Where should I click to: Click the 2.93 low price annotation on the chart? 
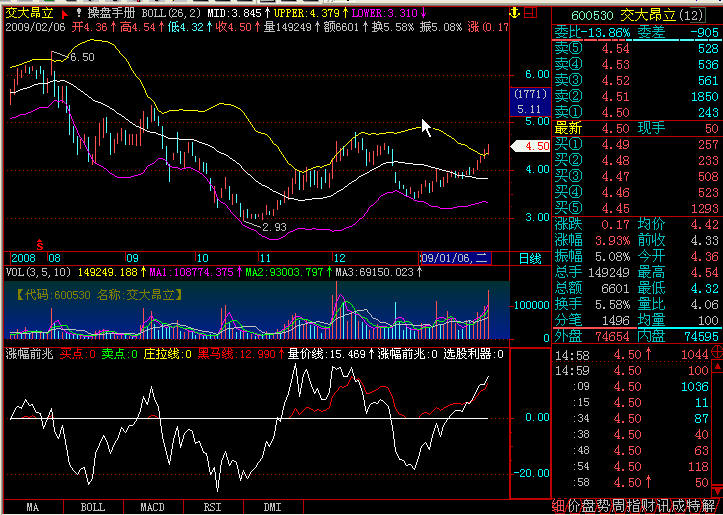click(x=274, y=227)
